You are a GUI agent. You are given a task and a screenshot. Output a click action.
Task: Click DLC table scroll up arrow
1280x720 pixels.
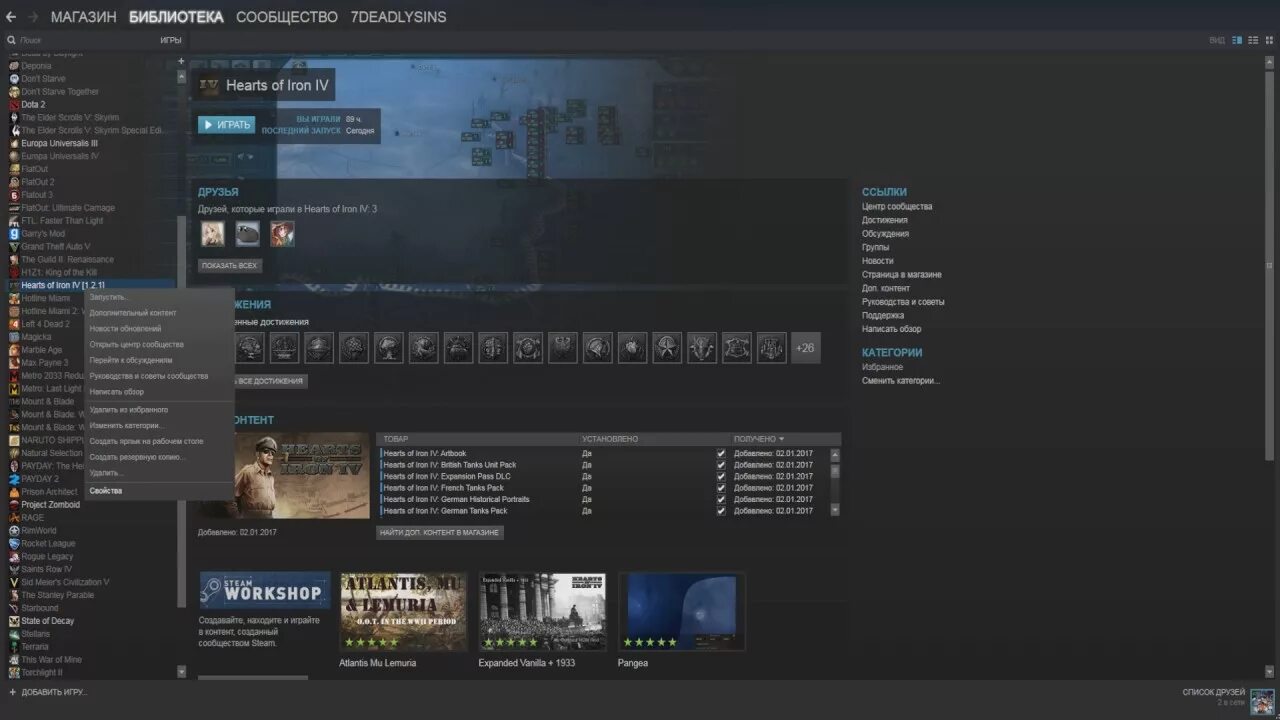[835, 453]
